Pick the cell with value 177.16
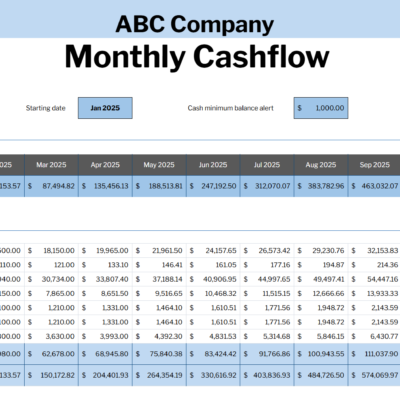Viewport: 400px width, 400px height. [x=267, y=265]
